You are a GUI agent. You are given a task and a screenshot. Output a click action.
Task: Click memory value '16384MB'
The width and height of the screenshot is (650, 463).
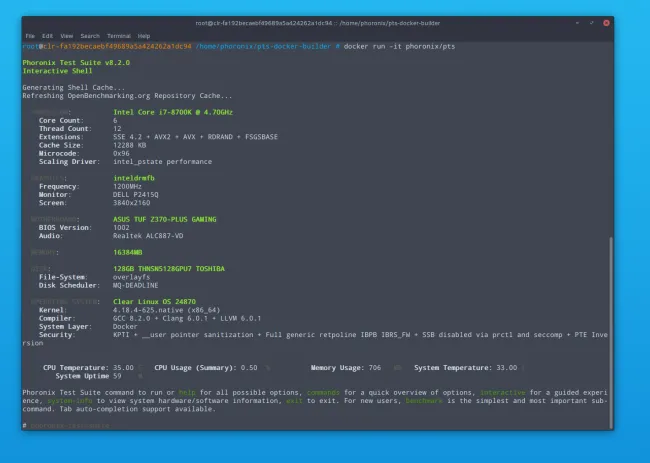tap(127, 252)
